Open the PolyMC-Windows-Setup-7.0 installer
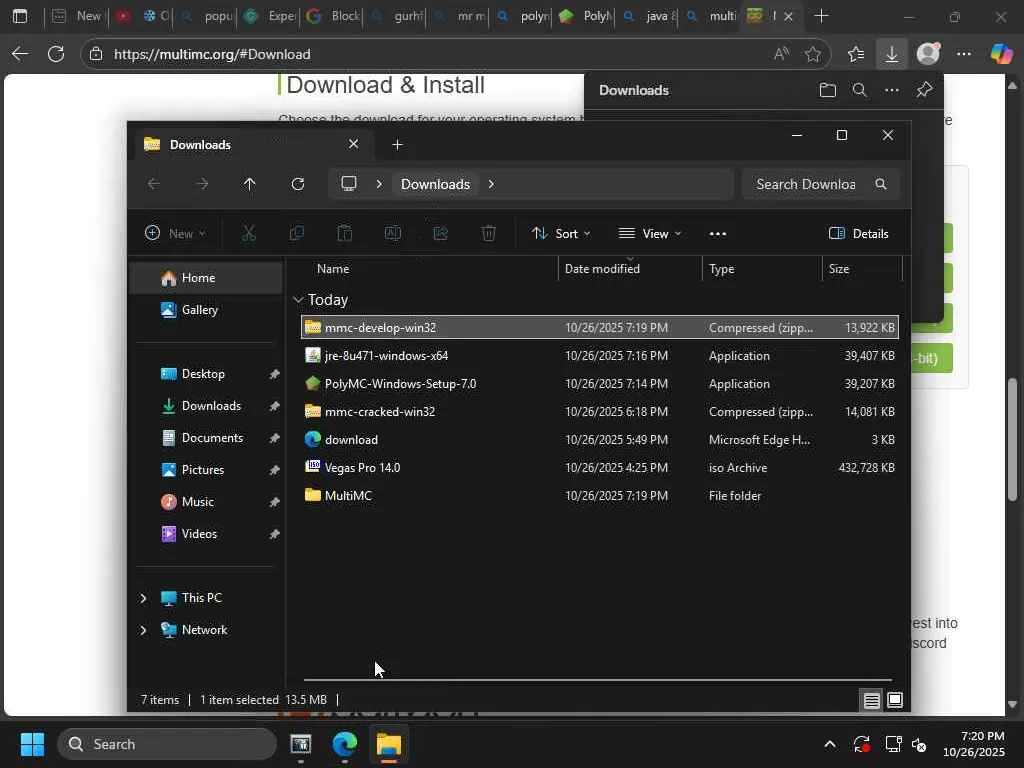Image resolution: width=1024 pixels, height=768 pixels. click(x=400, y=384)
